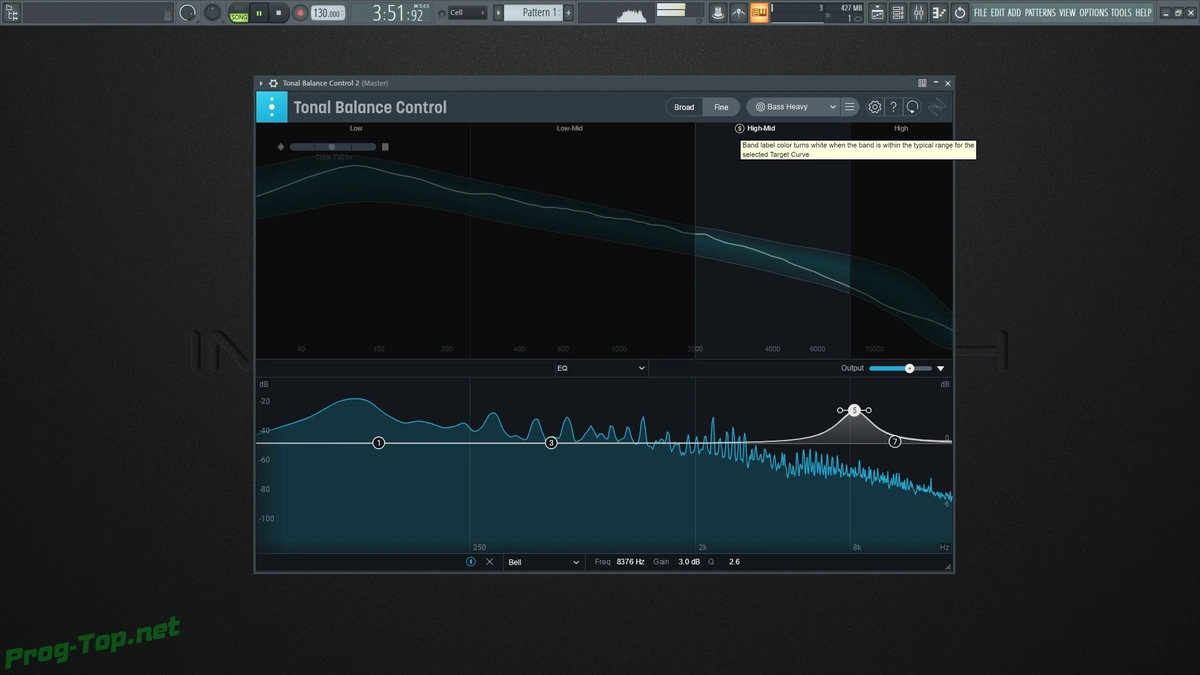Expand the Output options triangle

tap(941, 368)
